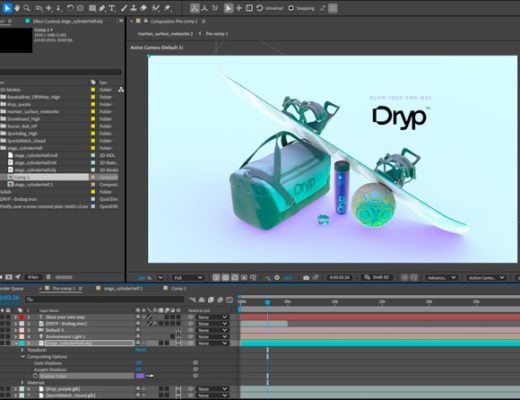Viewport: 520px width, 400px height.
Task: Toggle shy switch for Environment Light 1 layer
Action: pyautogui.click(x=138, y=337)
